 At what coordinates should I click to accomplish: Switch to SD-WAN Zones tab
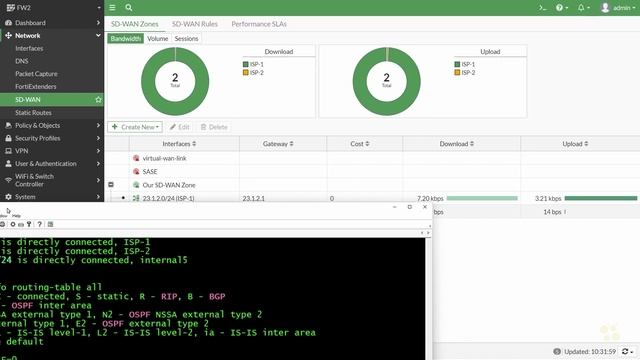[134, 24]
